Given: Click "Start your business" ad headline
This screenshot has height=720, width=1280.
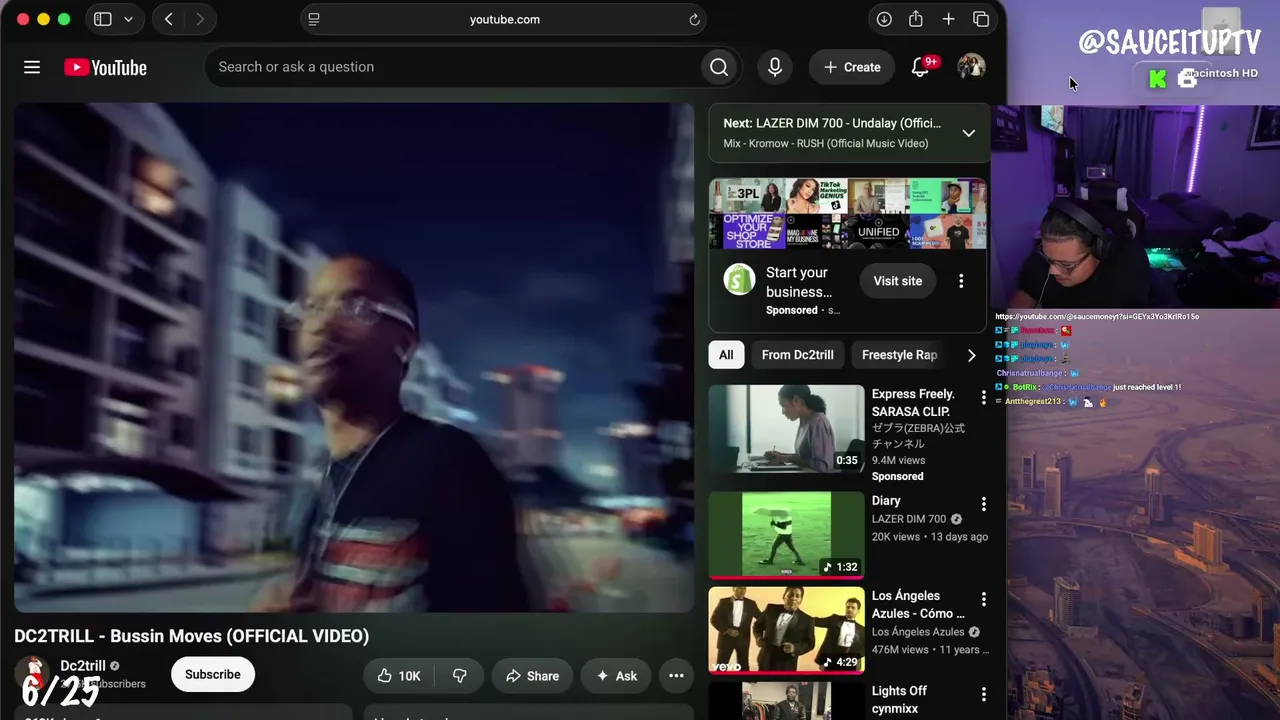Looking at the screenshot, I should point(799,282).
